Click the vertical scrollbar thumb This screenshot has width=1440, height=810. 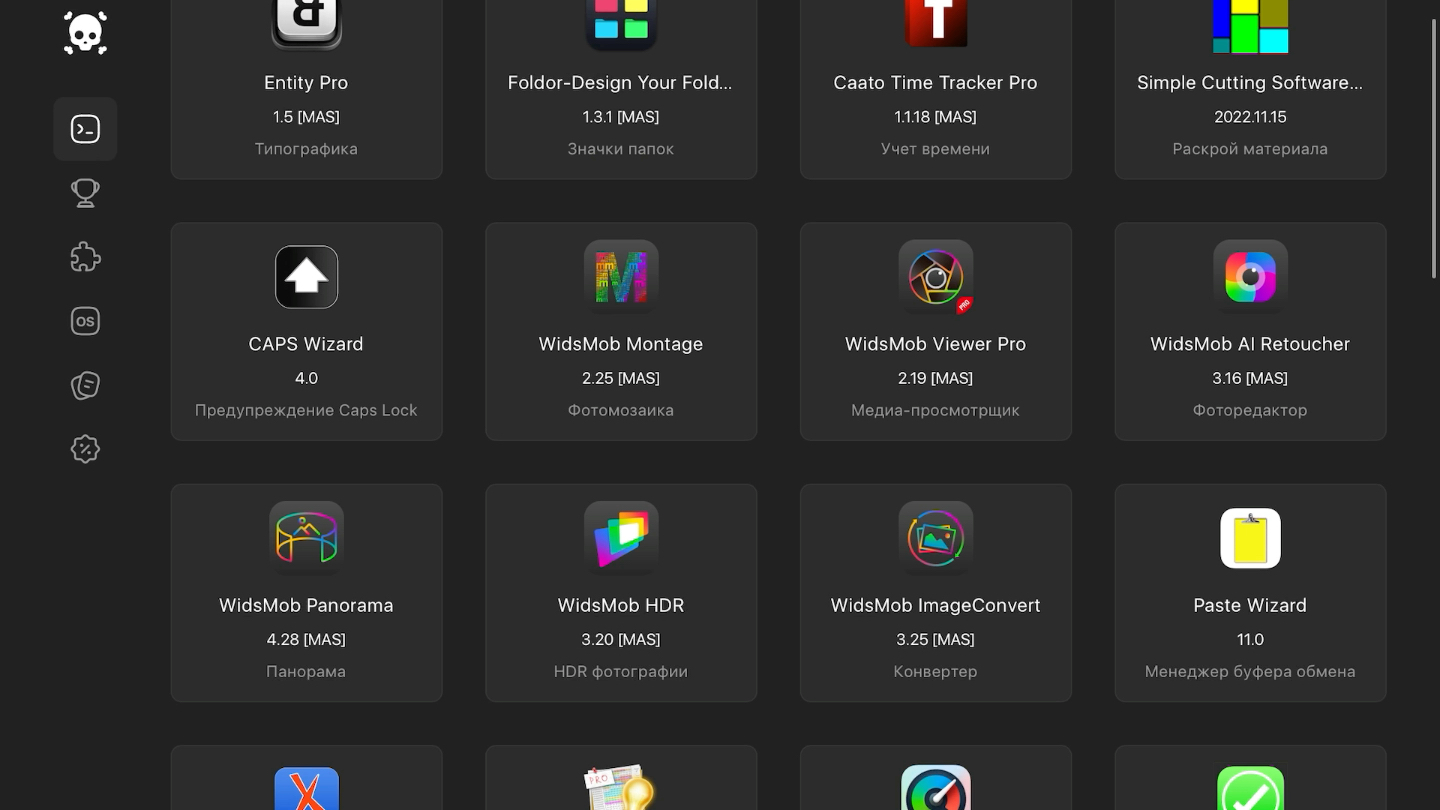click(1434, 148)
